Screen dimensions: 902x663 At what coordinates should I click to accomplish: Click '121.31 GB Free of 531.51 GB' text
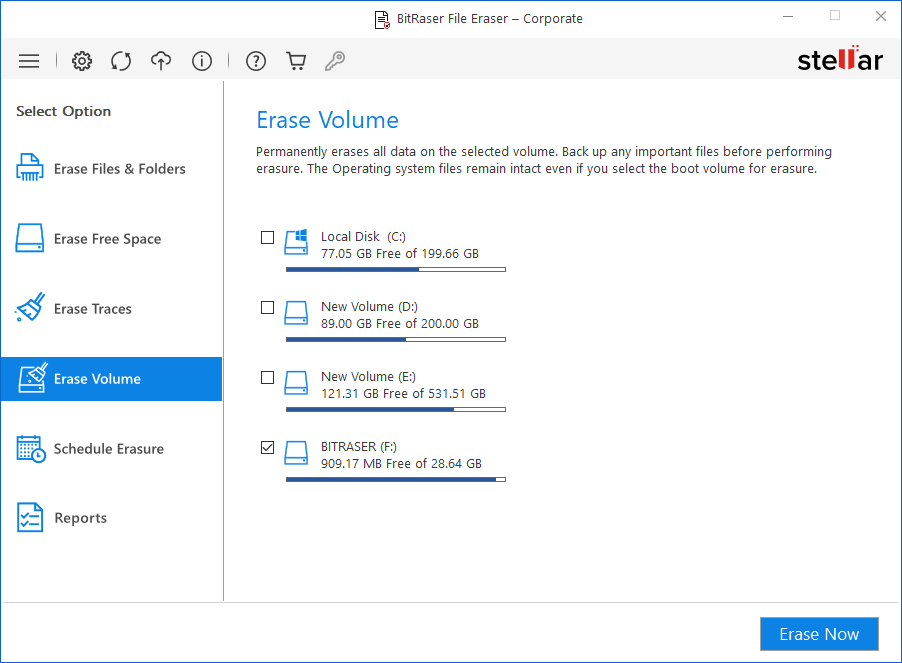point(403,394)
